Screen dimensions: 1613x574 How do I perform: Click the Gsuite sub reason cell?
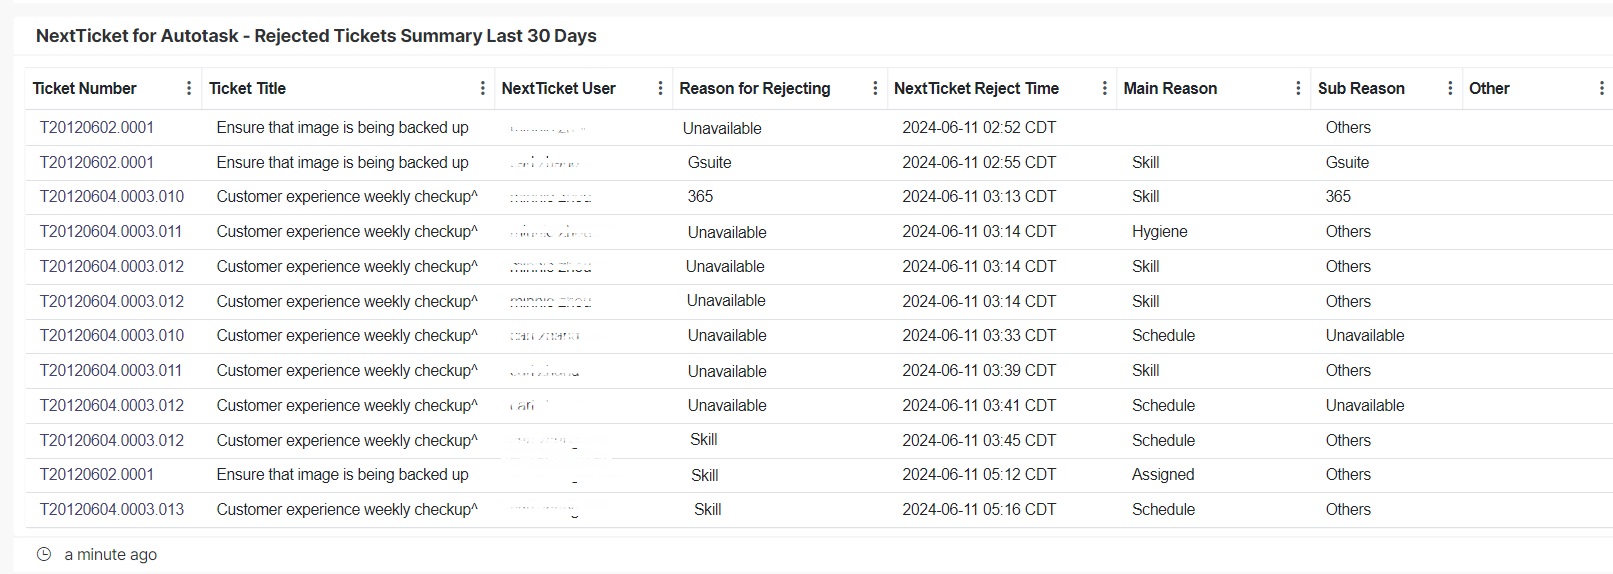pyautogui.click(x=1347, y=162)
